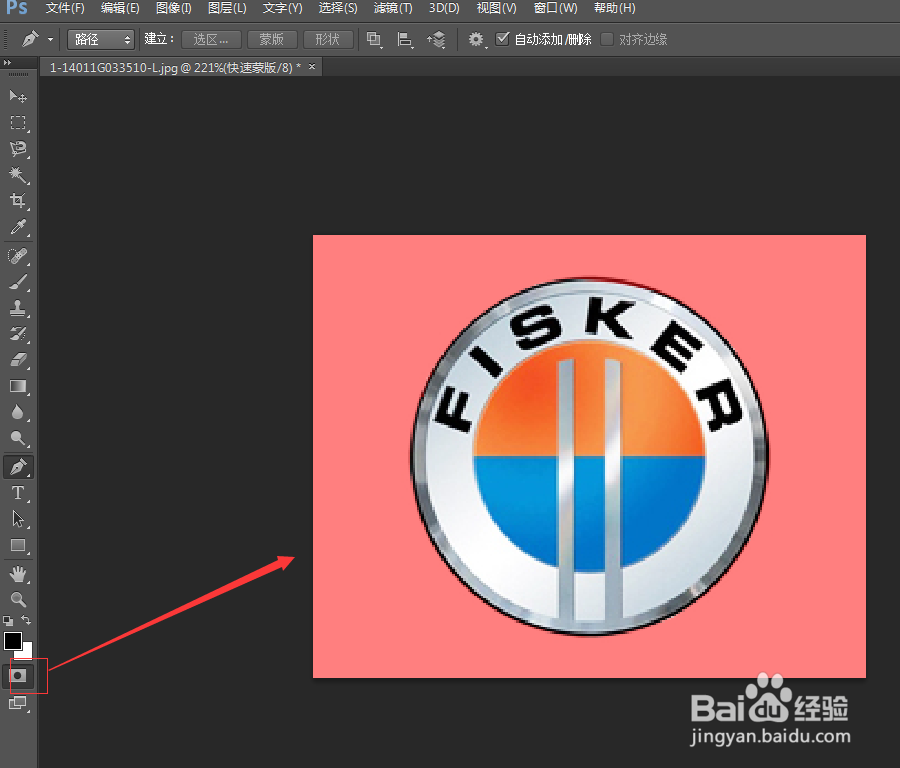Open the 视图(V) menu

496,8
